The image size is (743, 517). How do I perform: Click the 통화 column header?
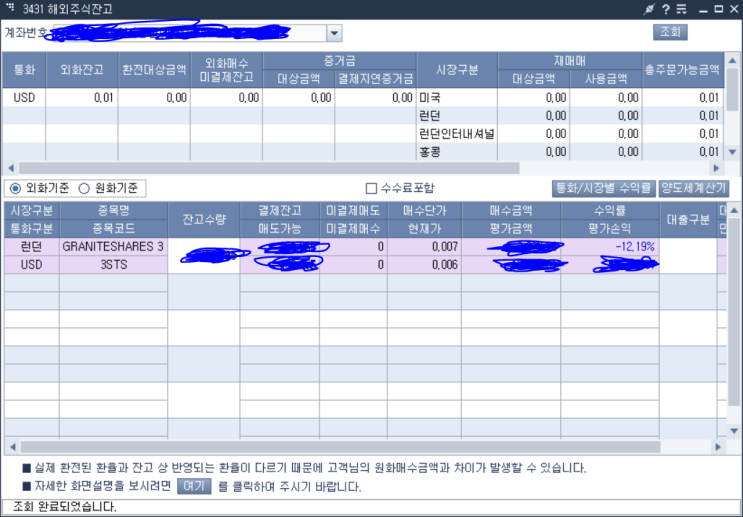[x=25, y=70]
